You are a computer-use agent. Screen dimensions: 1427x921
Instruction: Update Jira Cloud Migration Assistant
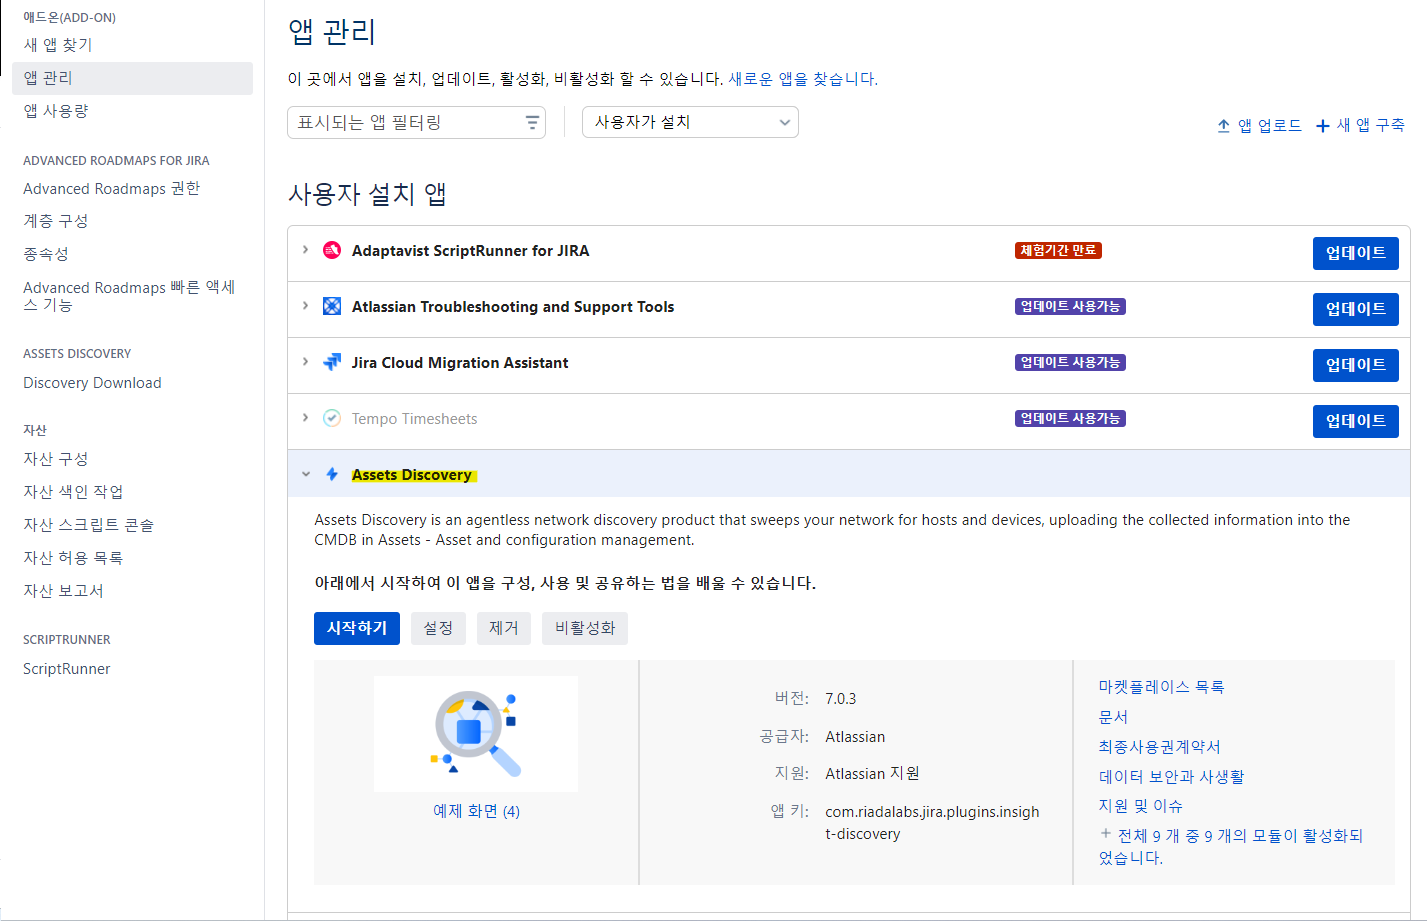pyautogui.click(x=1355, y=365)
